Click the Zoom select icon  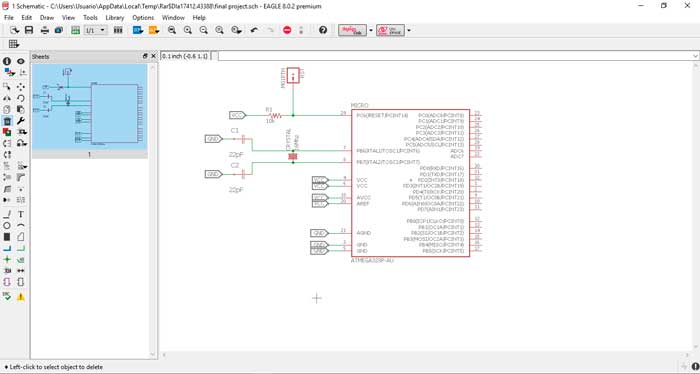pos(236,30)
